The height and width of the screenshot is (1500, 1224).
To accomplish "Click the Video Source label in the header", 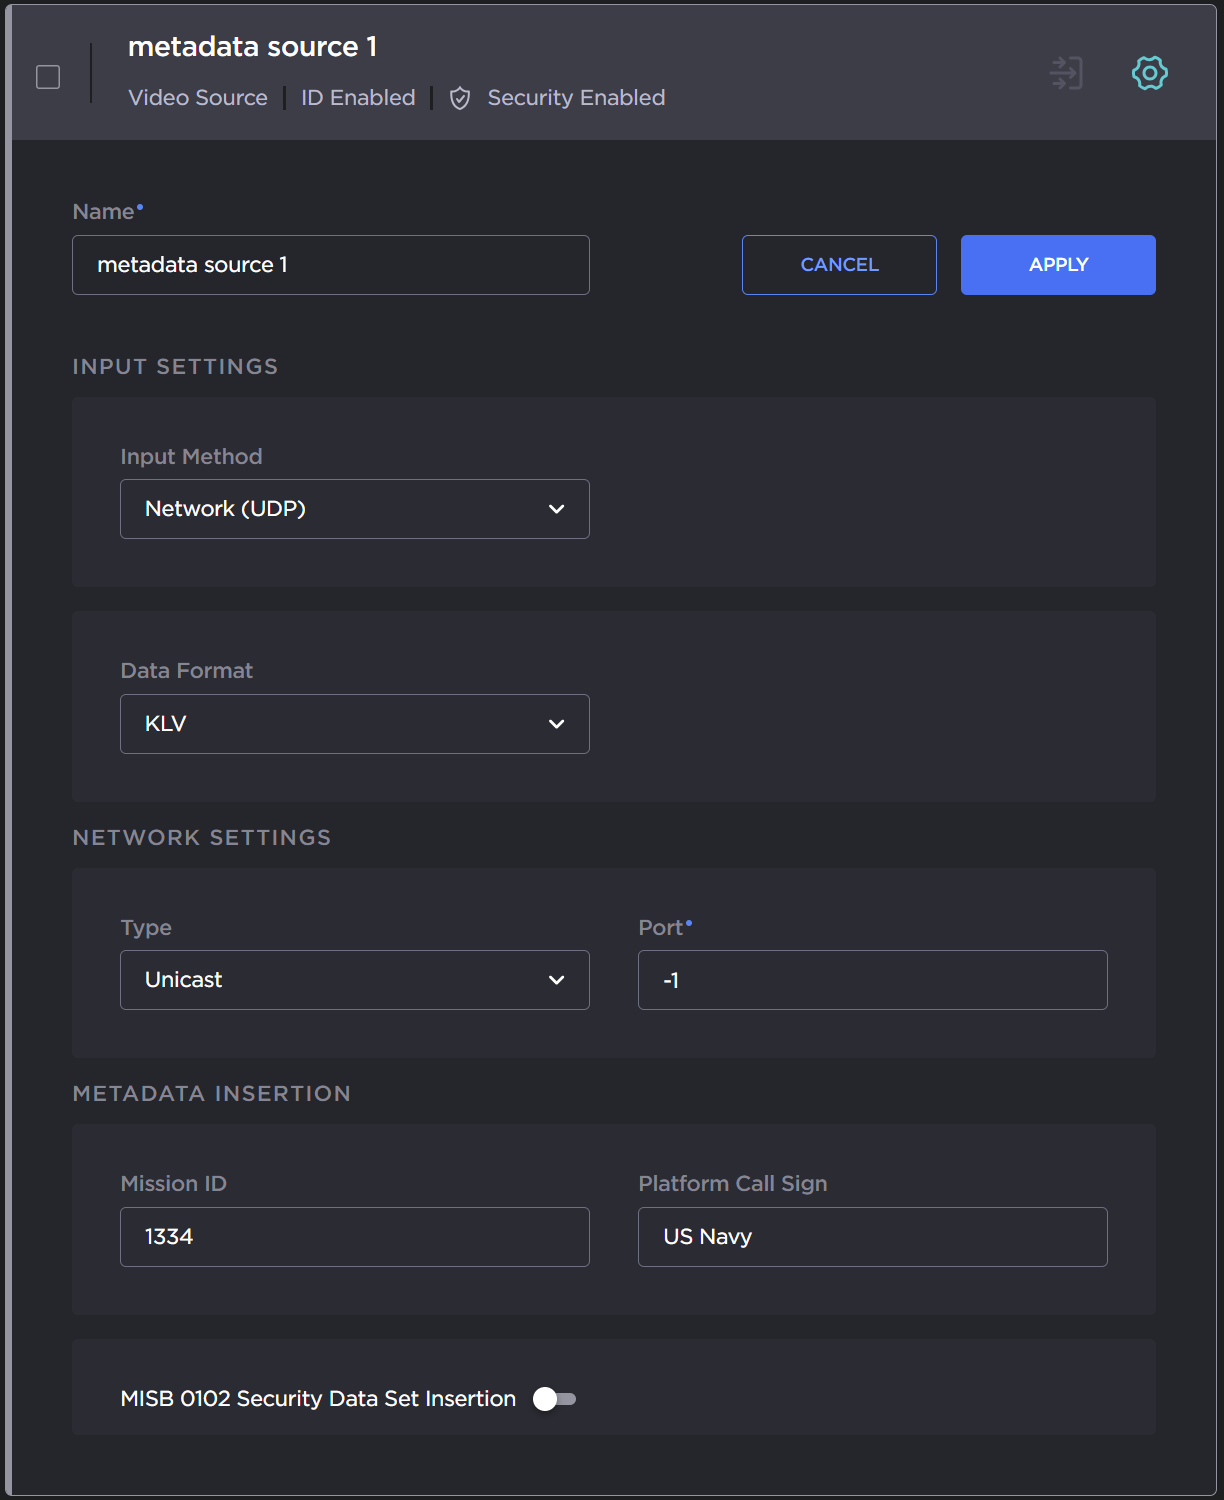I will [x=197, y=97].
